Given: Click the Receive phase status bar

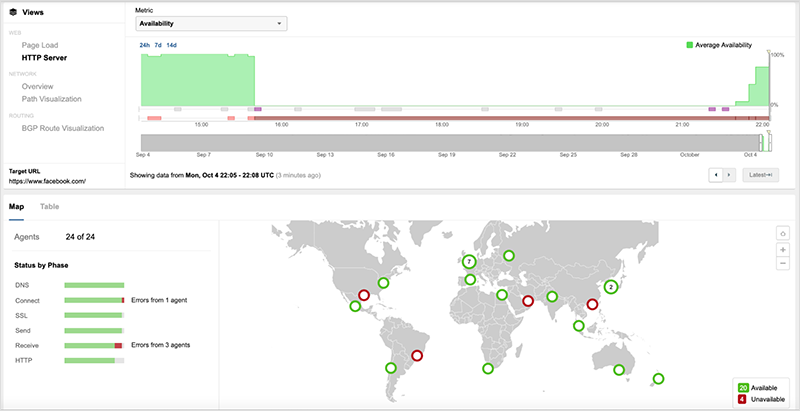Looking at the screenshot, I should 93,345.
